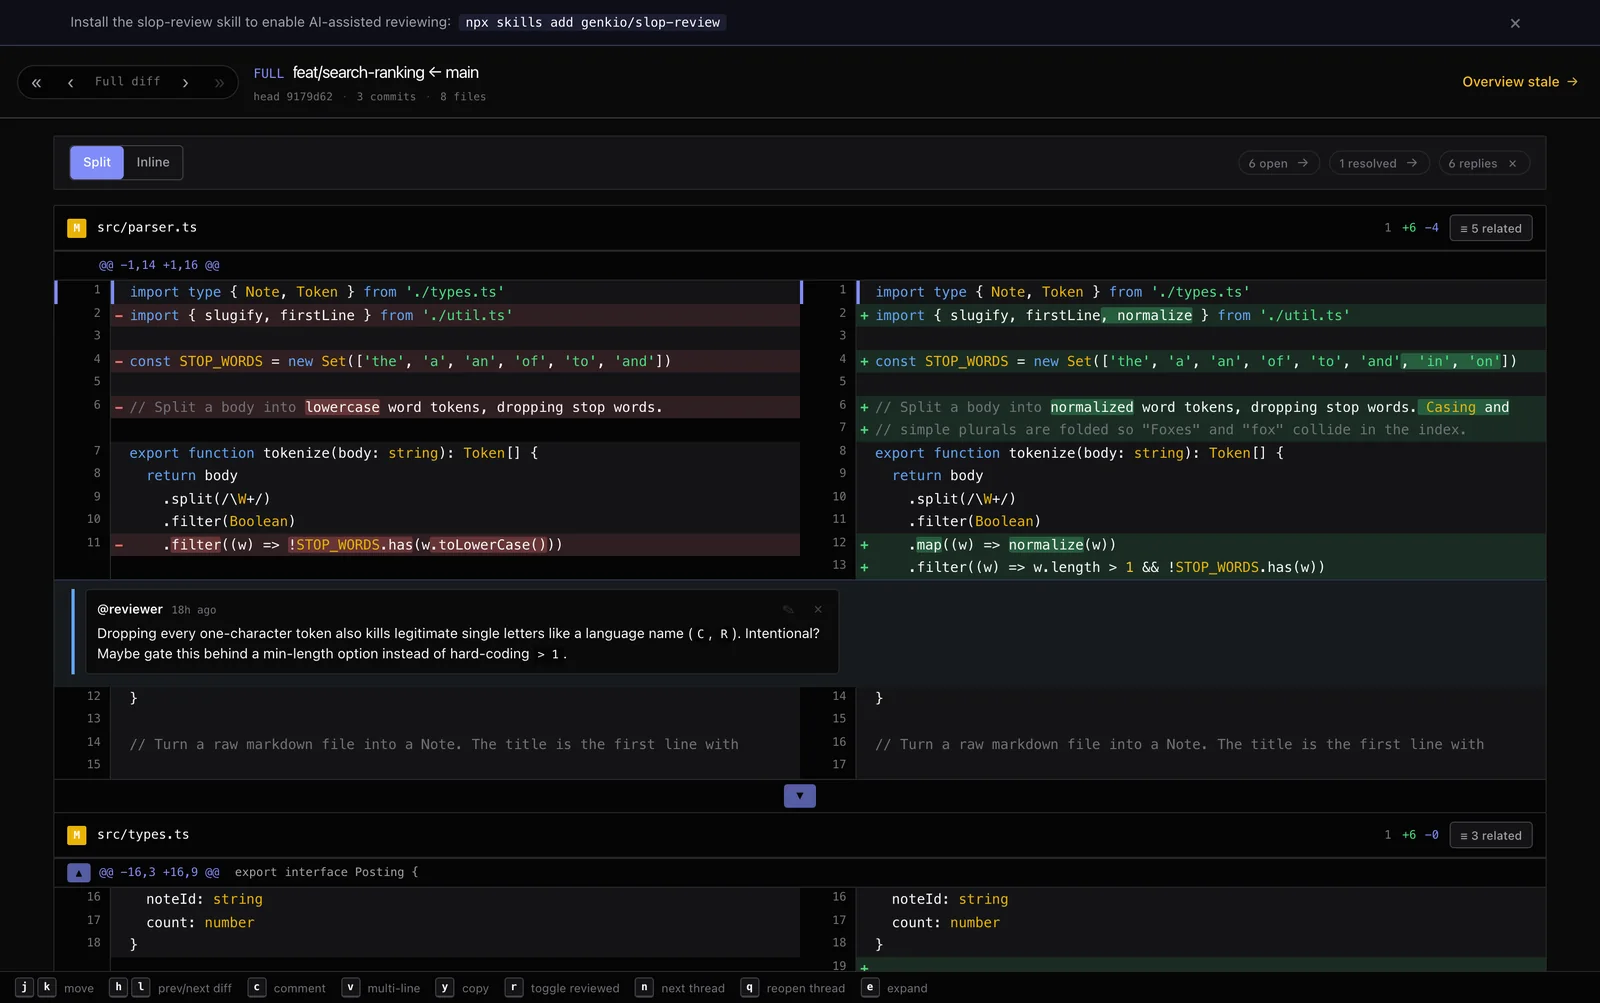This screenshot has width=1600, height=1003.
Task: Expand hidden lines below with down-arrow button
Action: click(800, 796)
